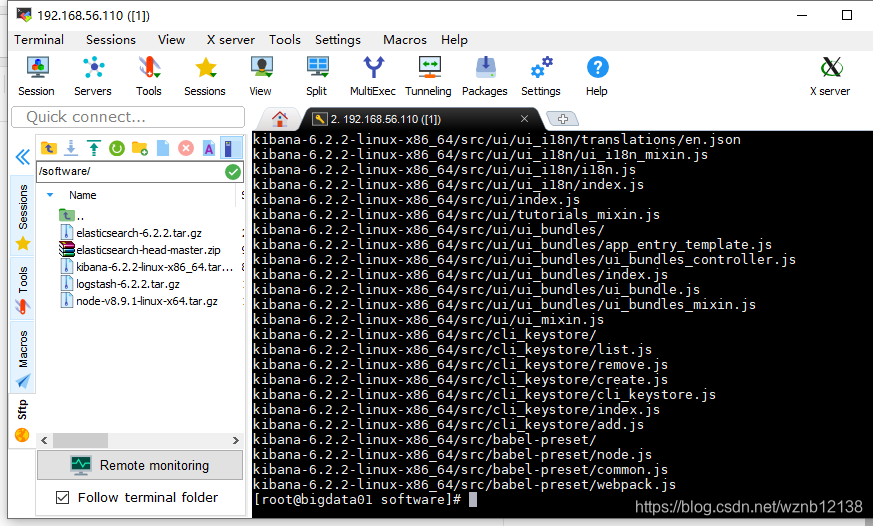
Task: Select kibana-6.2.2-linux-x86_64.tar file
Action: (x=147, y=267)
